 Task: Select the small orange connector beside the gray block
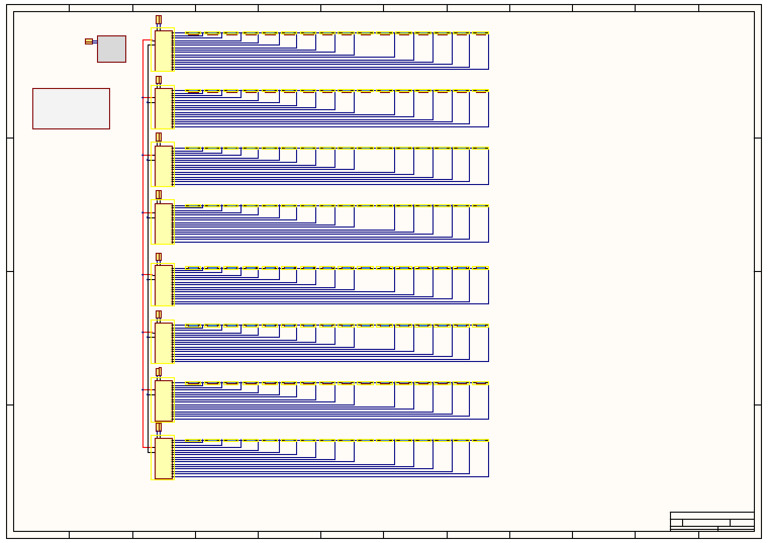point(89,42)
